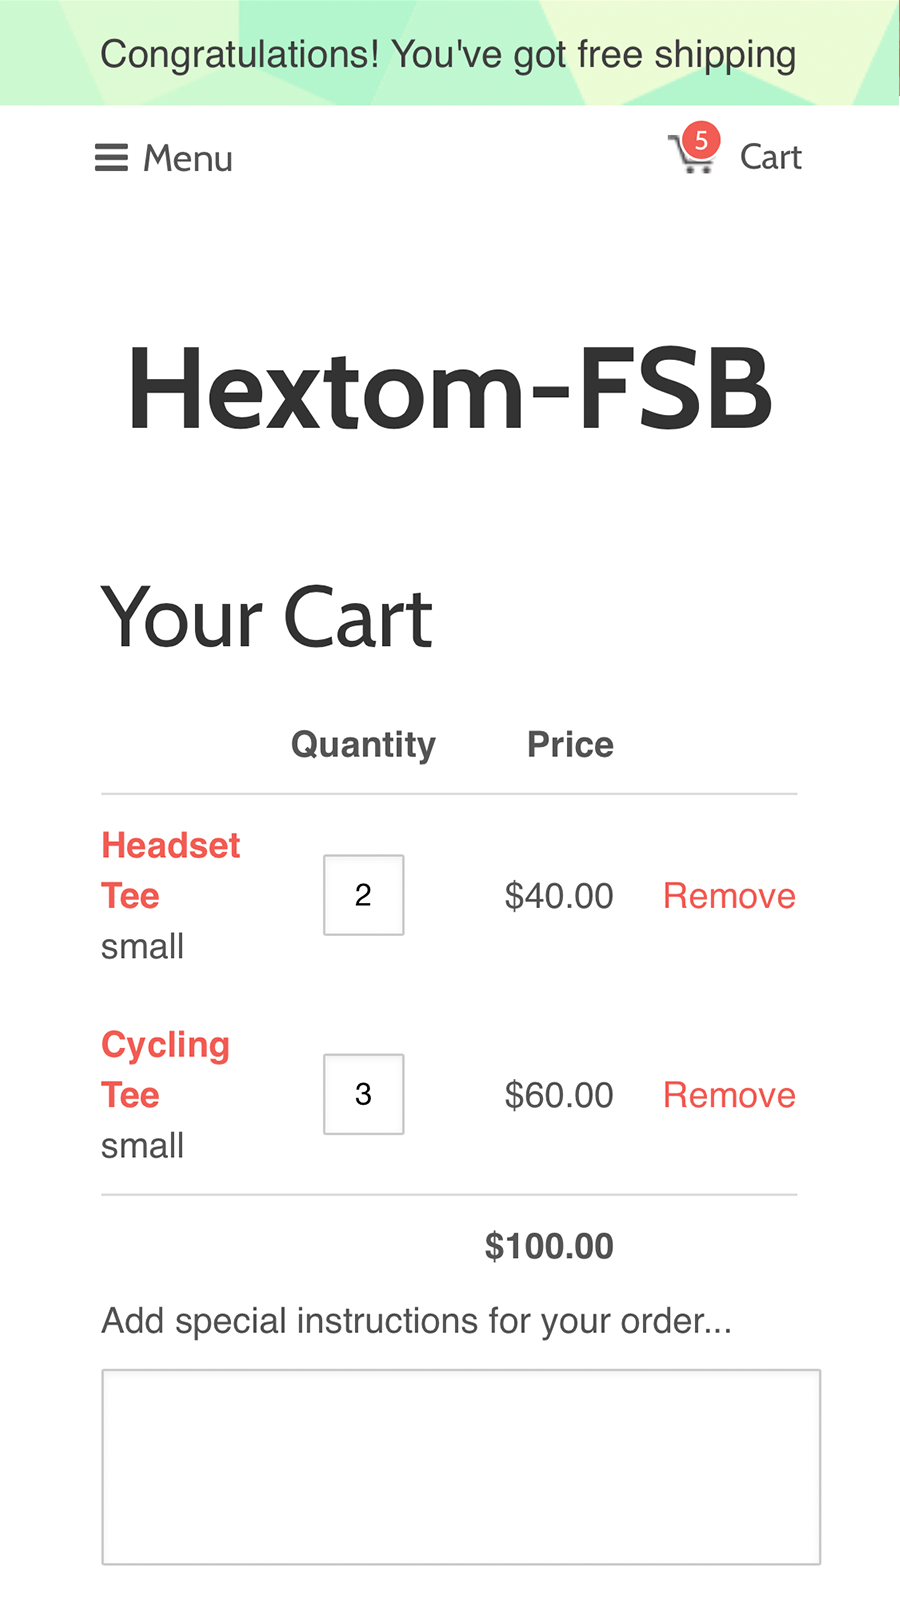Viewport: 900px width, 1600px height.
Task: Select the Cycling Tee quantity field
Action: (363, 1094)
